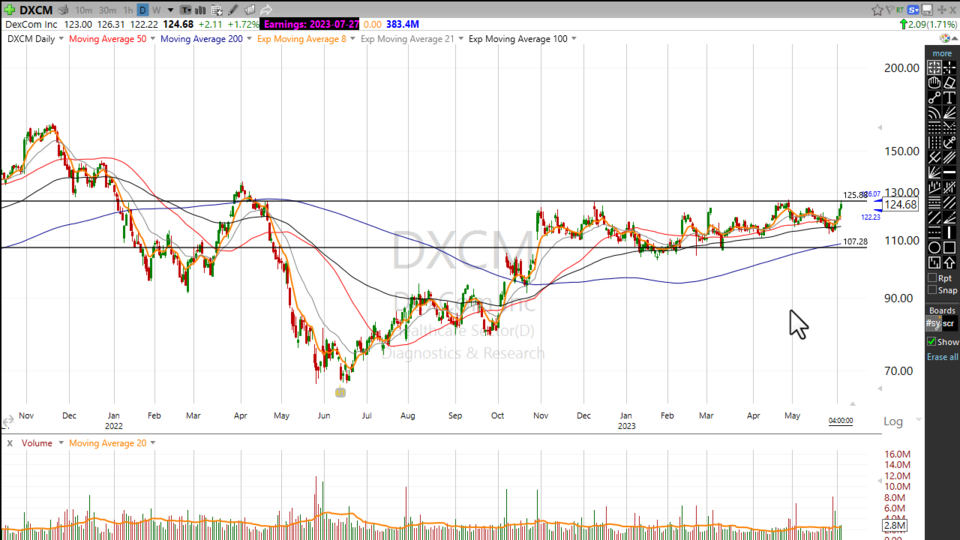Select the parallel channel lines tool
960x540 pixels.
[x=949, y=158]
